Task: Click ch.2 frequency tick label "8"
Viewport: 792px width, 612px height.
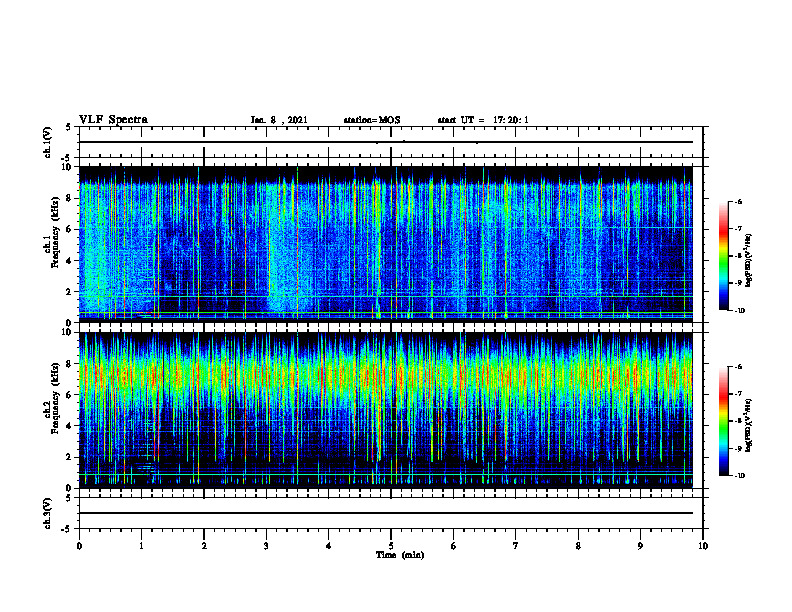Action: coord(70,364)
